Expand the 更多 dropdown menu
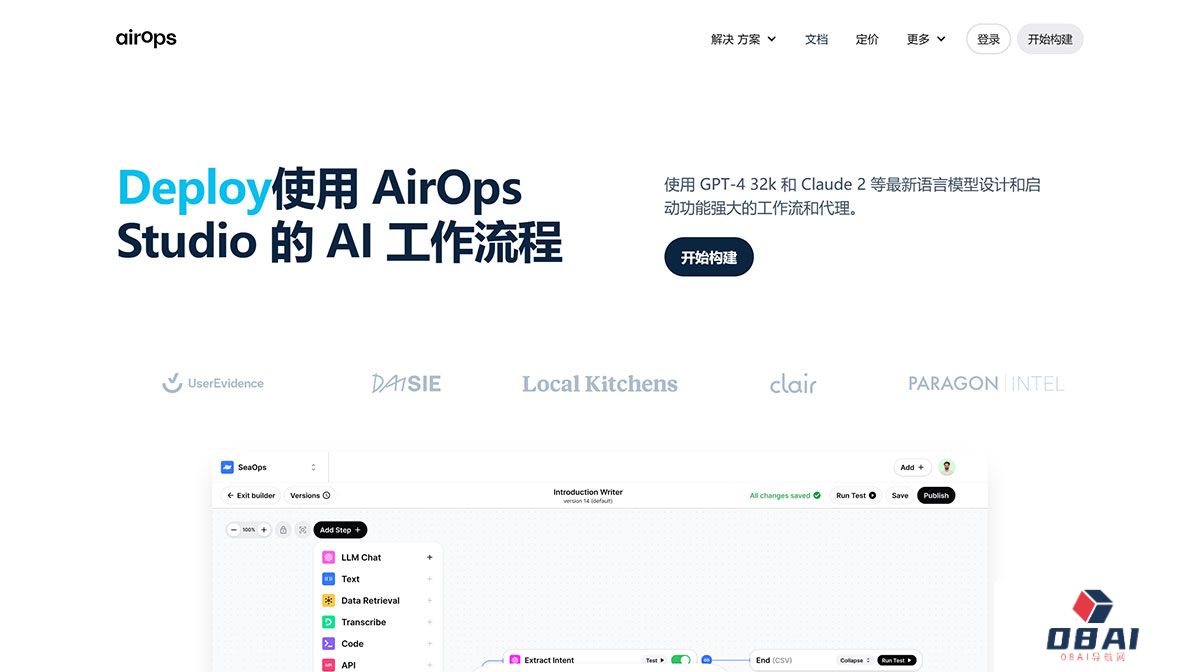Viewport: 1200px width, 672px height. [926, 39]
